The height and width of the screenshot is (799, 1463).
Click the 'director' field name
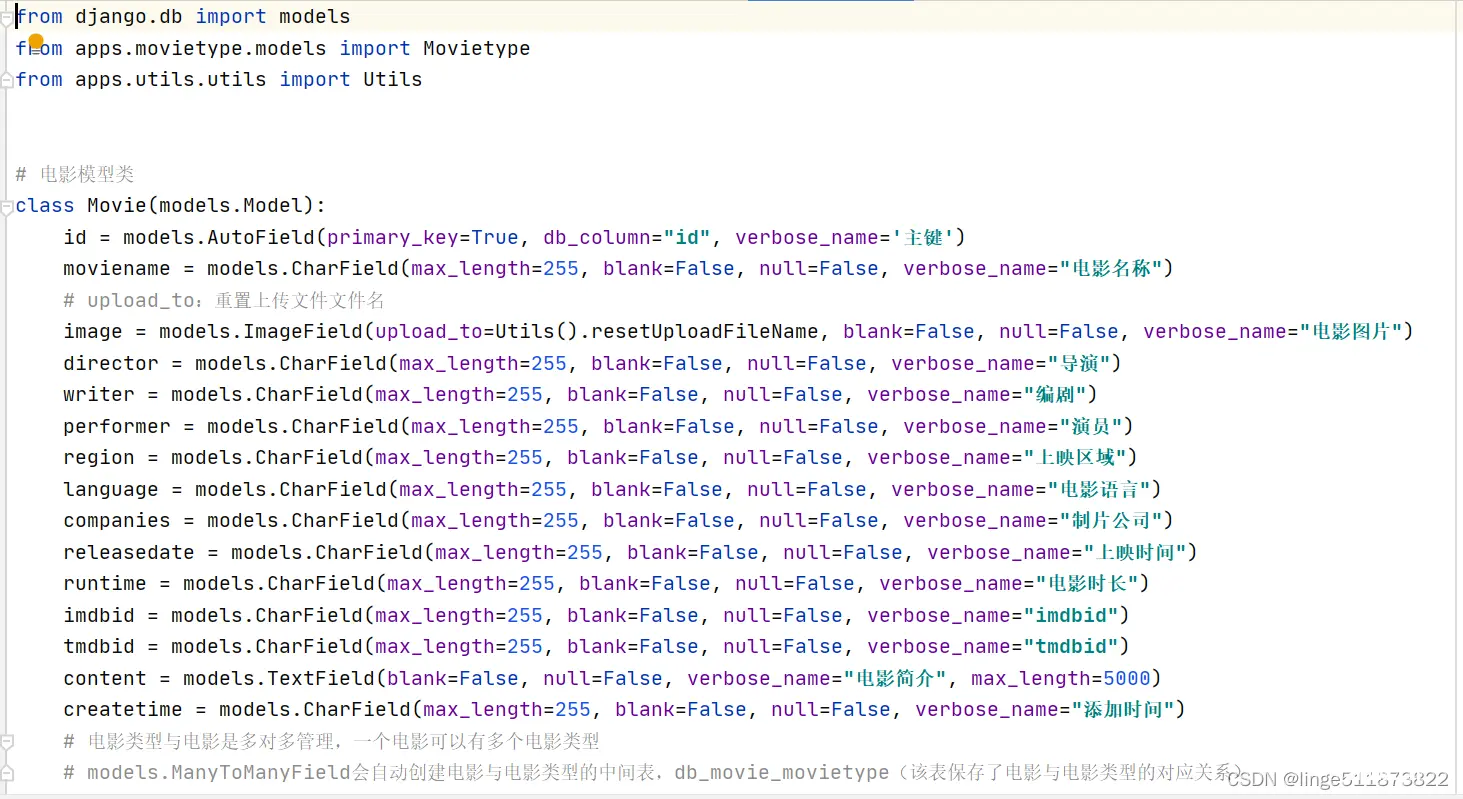coord(111,363)
